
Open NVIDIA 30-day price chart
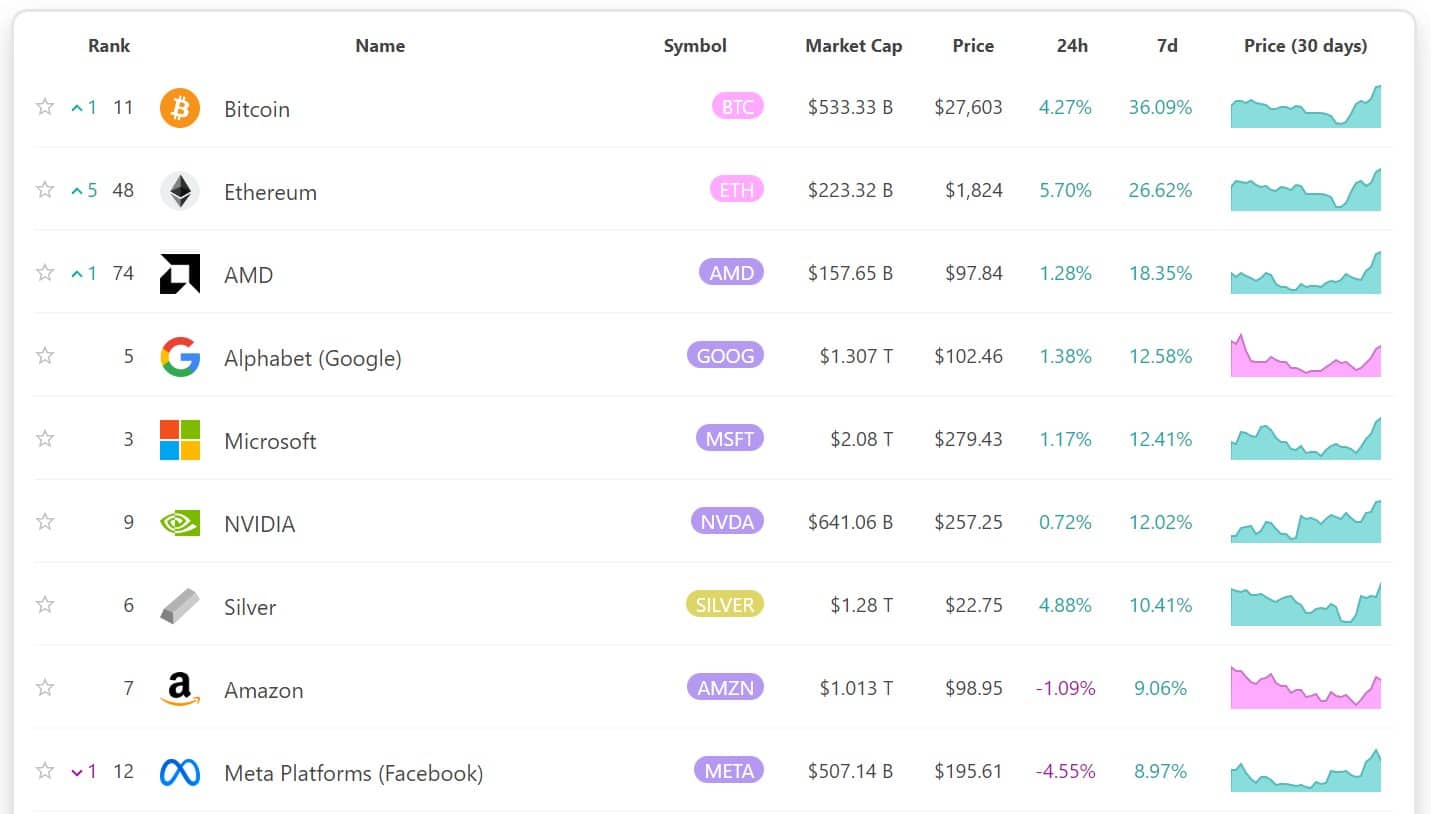(x=1306, y=522)
